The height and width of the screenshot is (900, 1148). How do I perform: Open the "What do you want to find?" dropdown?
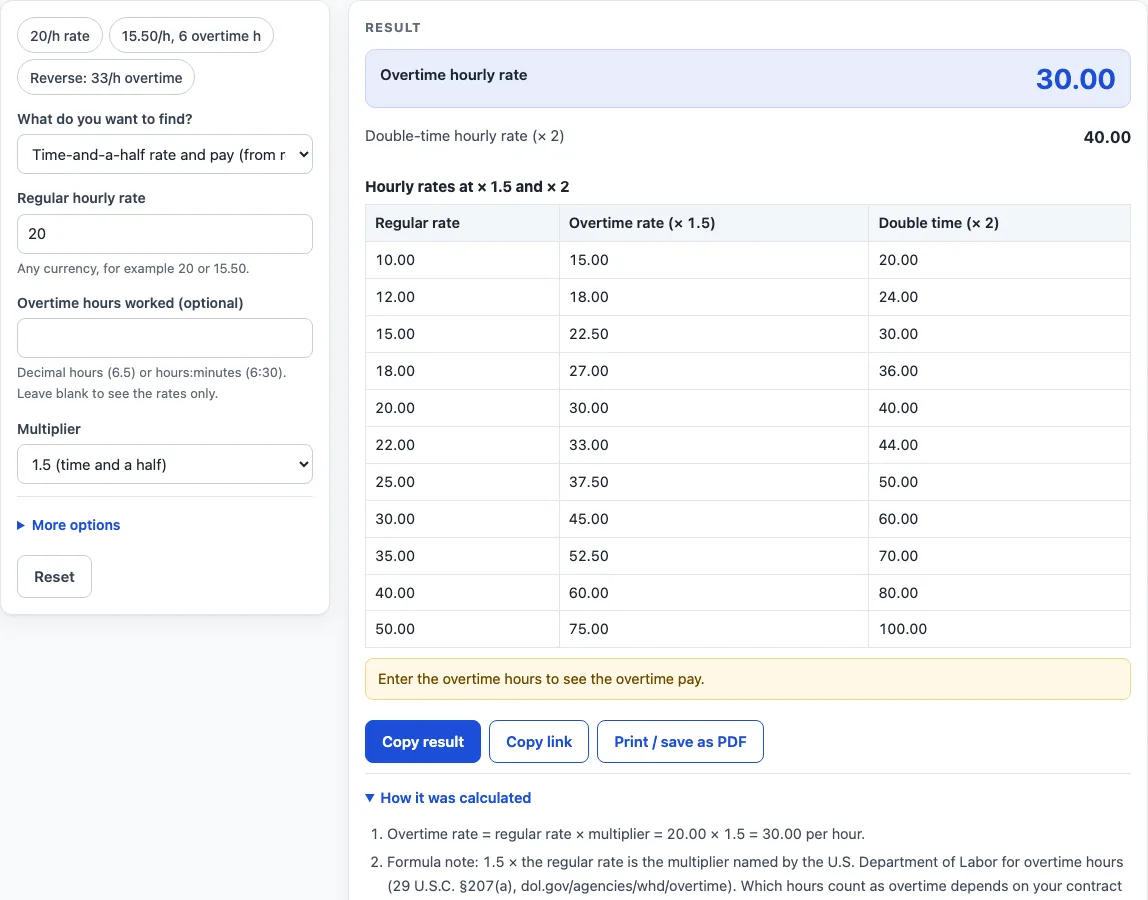(x=165, y=155)
